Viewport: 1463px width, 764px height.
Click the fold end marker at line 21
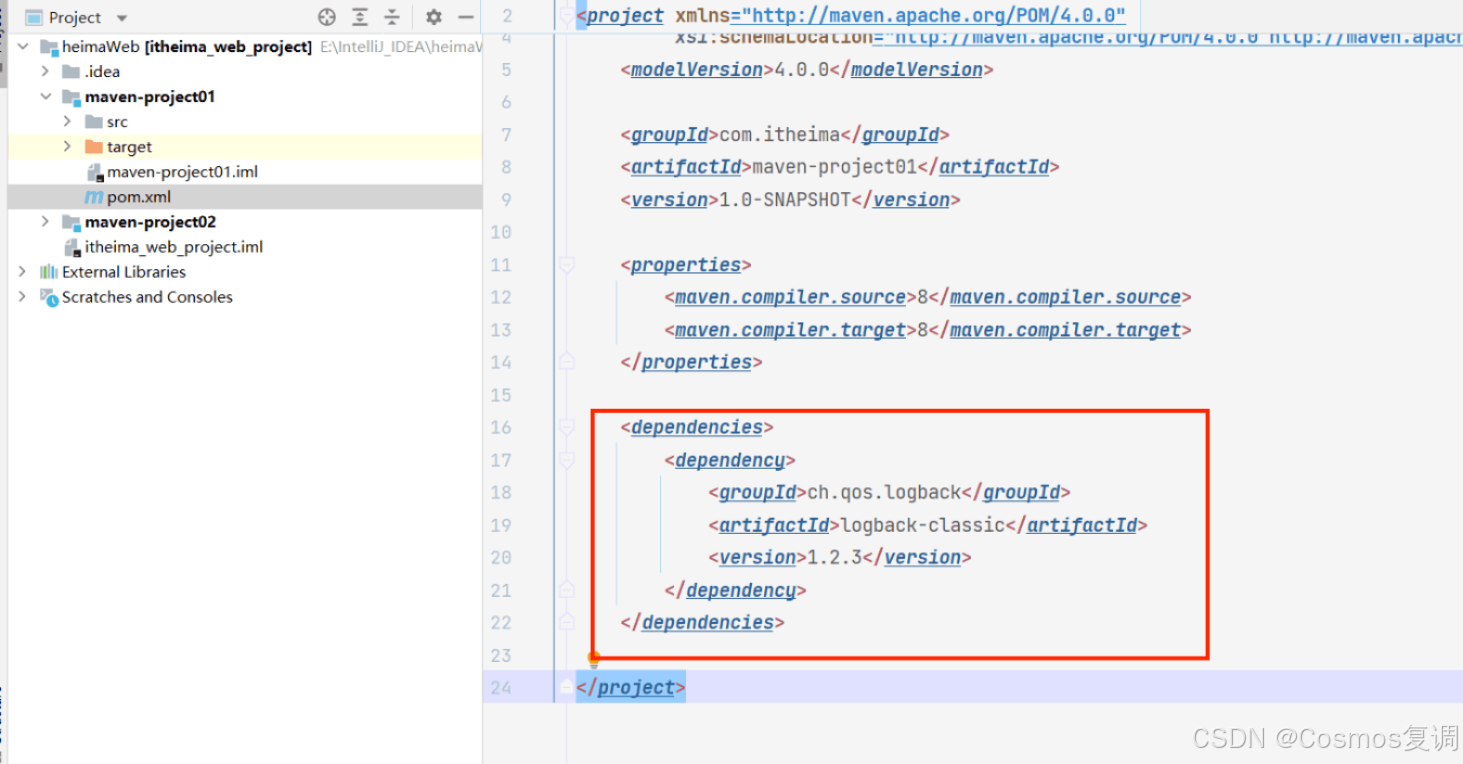click(x=567, y=590)
